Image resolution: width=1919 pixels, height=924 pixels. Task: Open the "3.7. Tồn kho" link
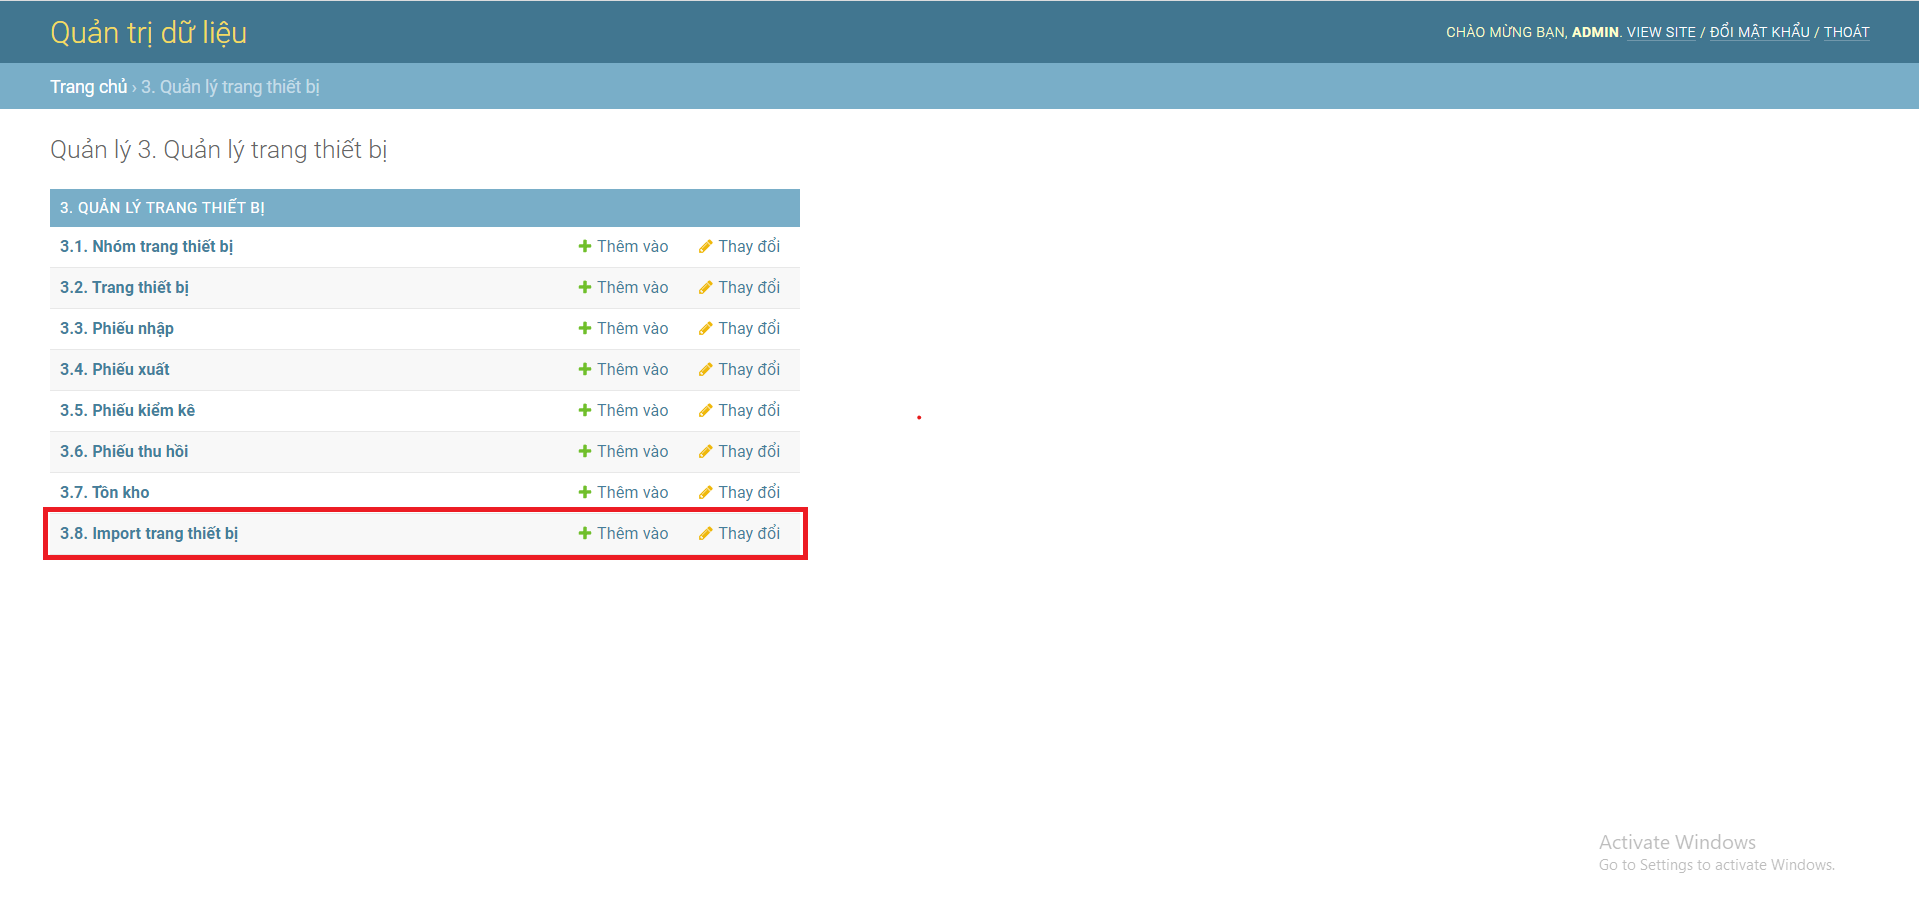coord(104,492)
